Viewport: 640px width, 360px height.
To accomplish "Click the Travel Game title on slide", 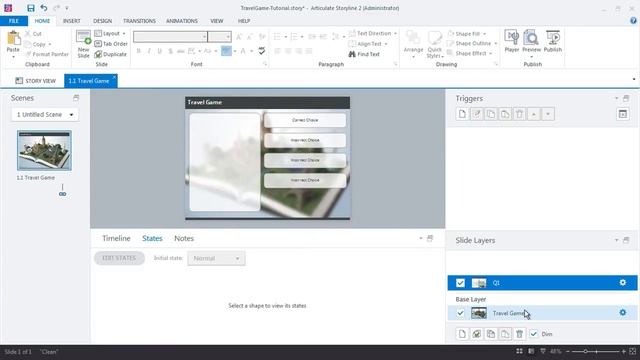I will click(x=204, y=102).
